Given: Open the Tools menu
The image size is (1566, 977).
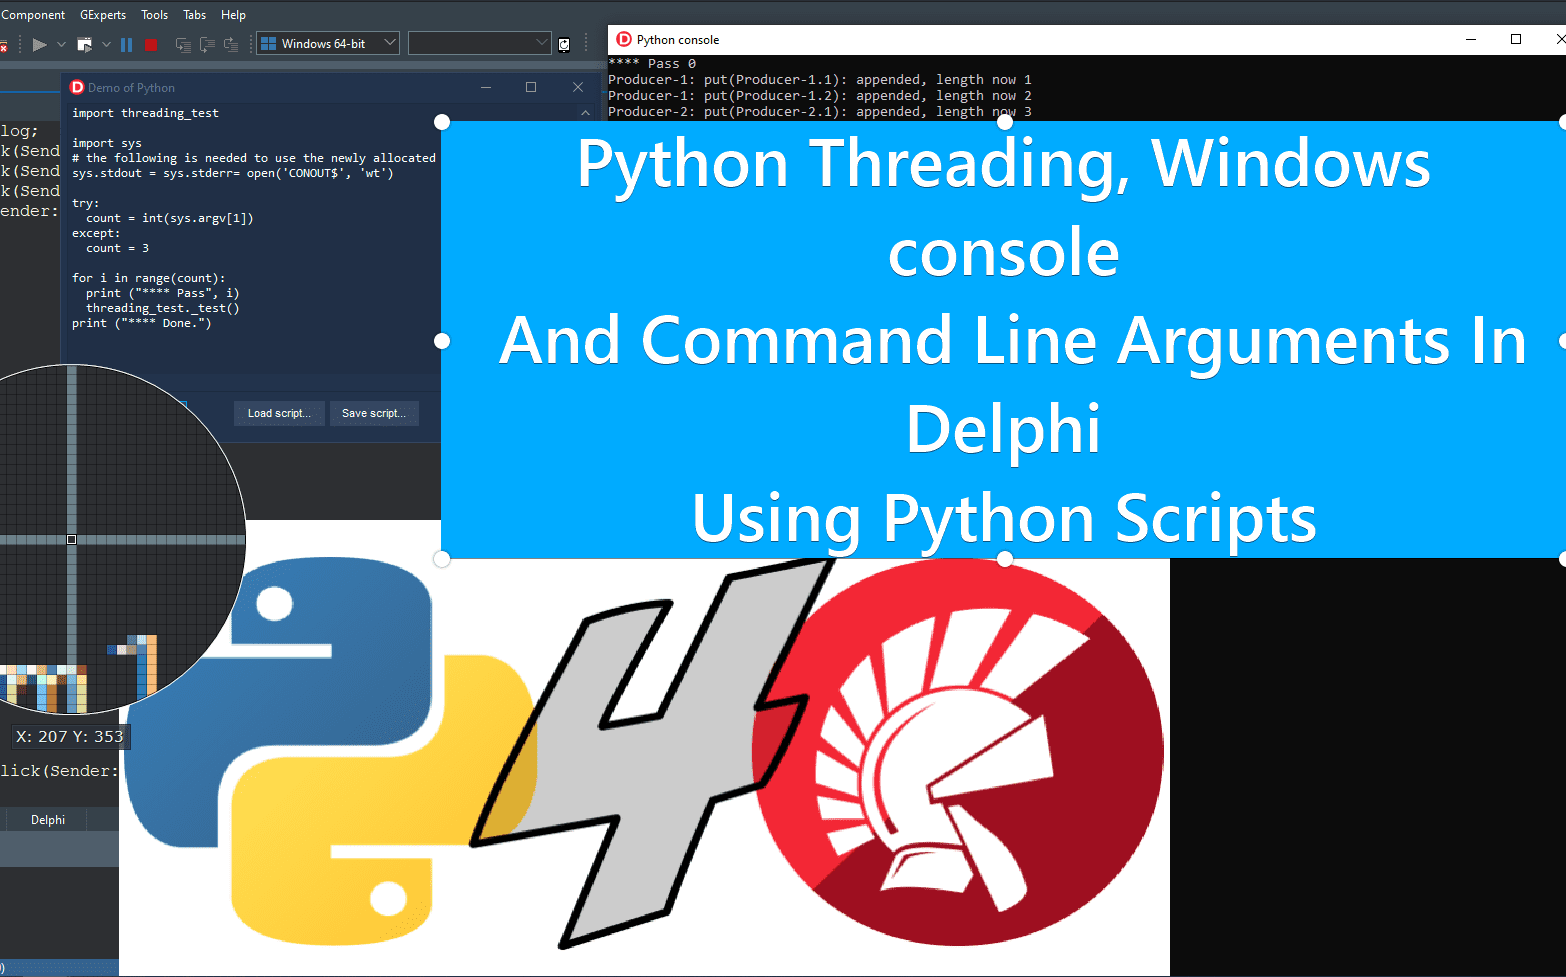Looking at the screenshot, I should point(154,15).
